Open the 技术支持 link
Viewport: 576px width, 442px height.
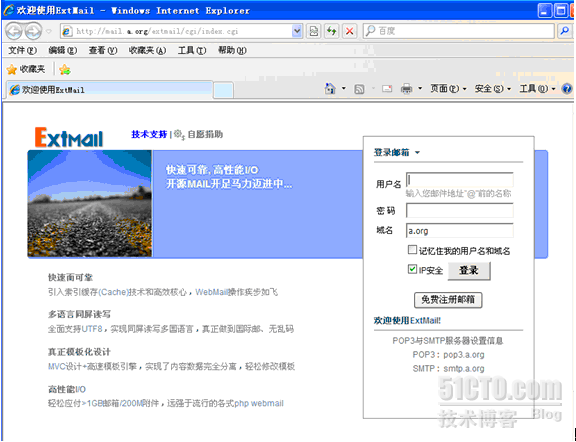click(x=149, y=134)
